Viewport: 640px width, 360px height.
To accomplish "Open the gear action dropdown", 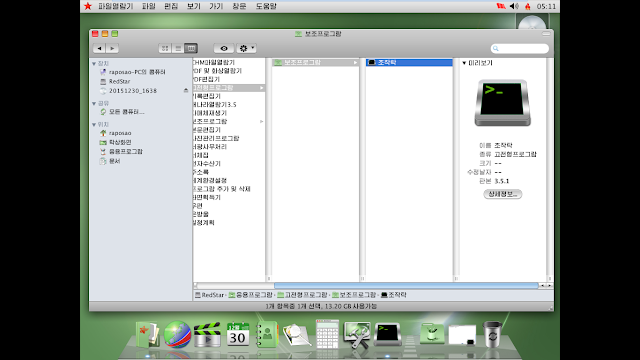I will coord(246,48).
